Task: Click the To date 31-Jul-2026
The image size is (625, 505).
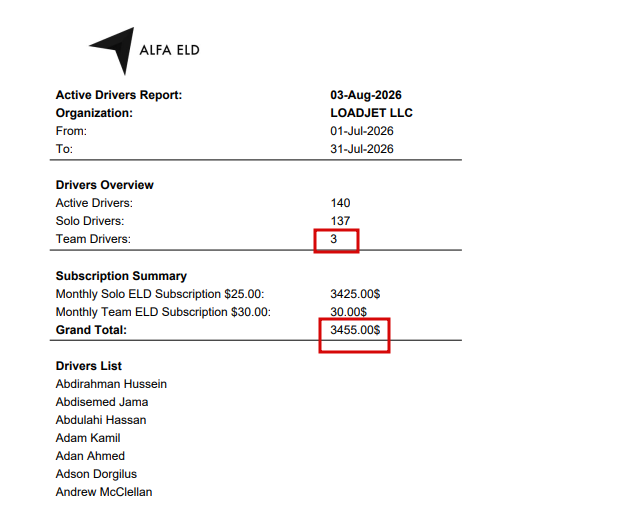Action: 362,149
